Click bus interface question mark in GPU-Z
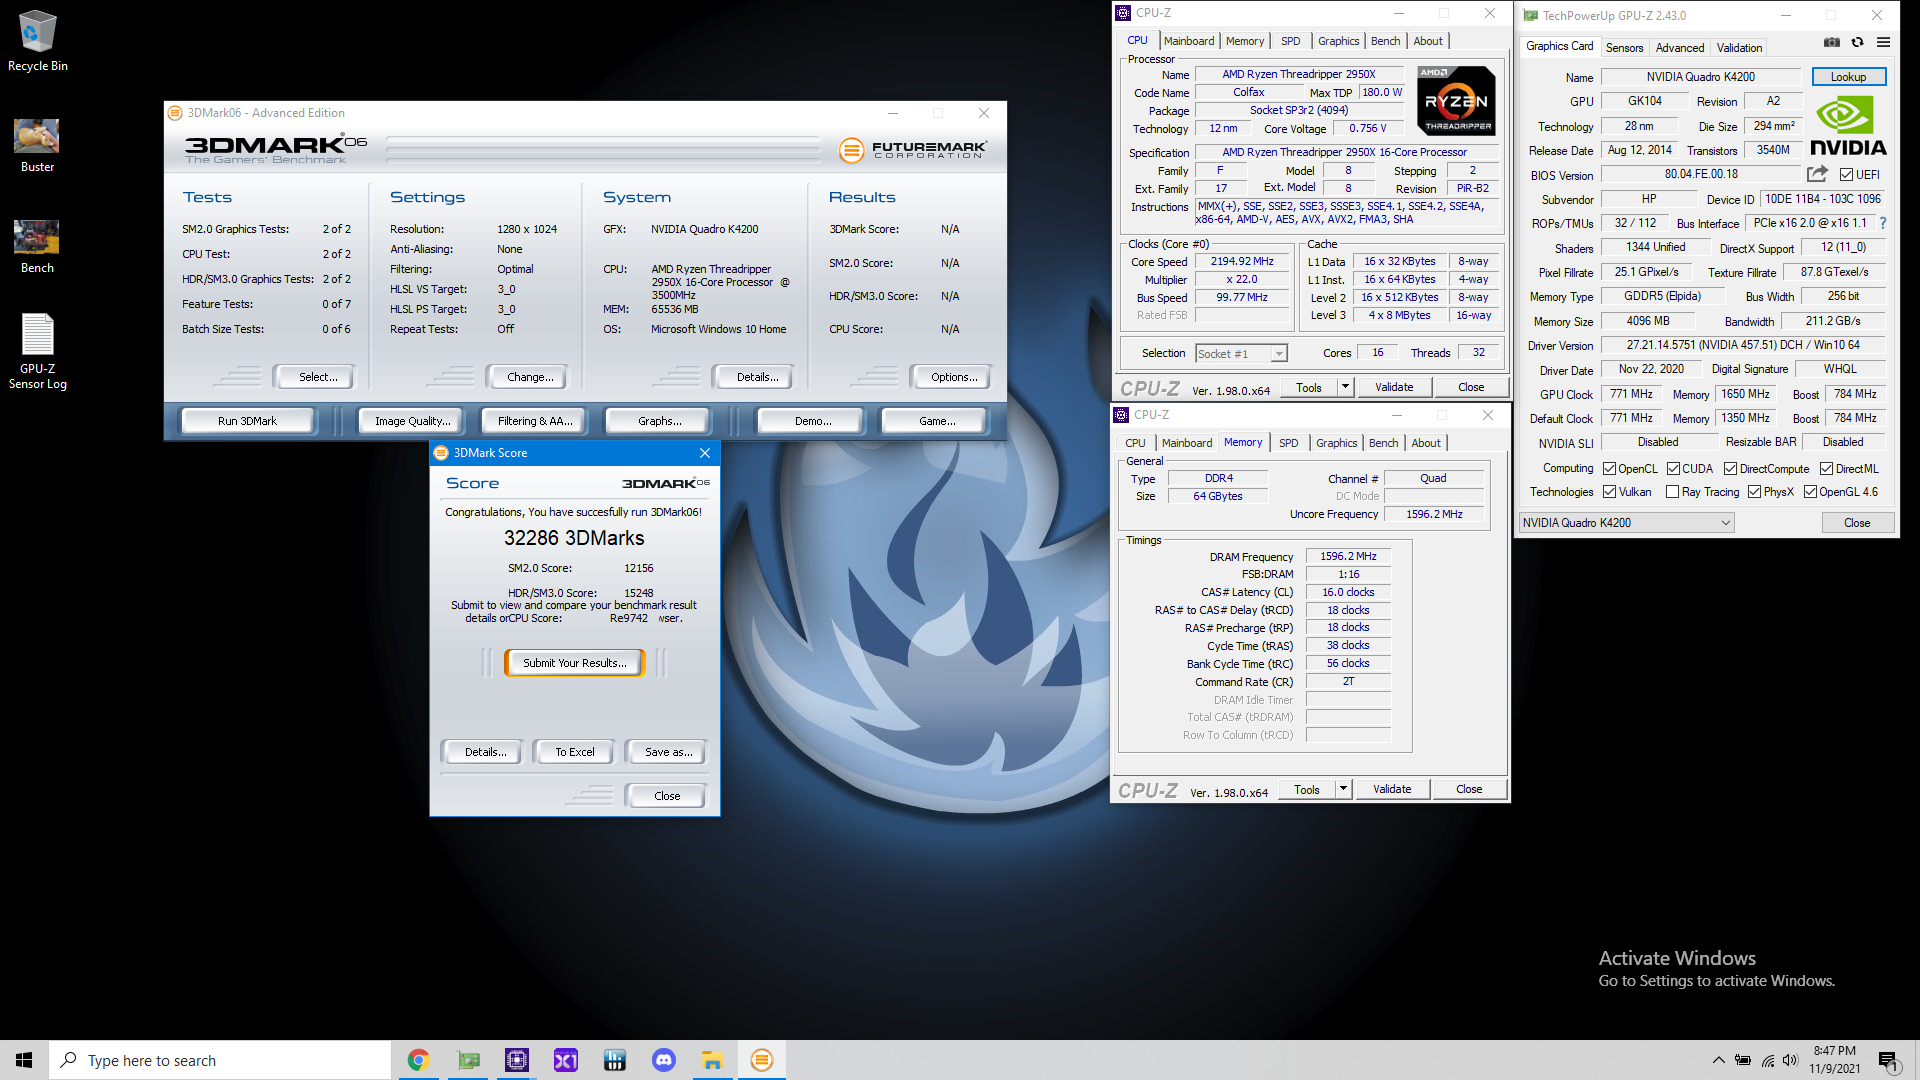1920x1080 pixels. [1883, 223]
